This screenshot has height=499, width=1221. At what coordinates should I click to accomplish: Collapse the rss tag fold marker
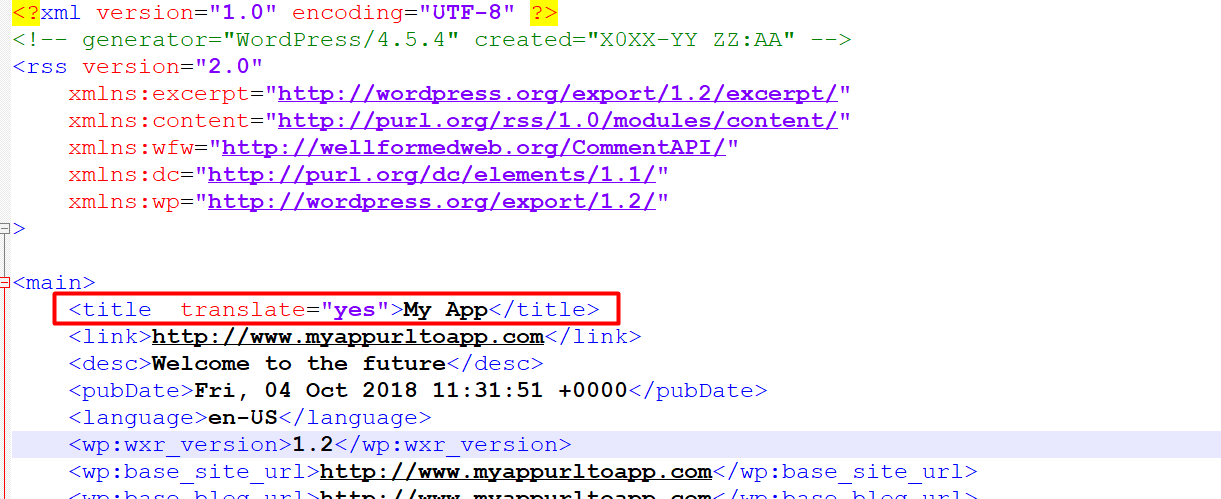point(4,229)
